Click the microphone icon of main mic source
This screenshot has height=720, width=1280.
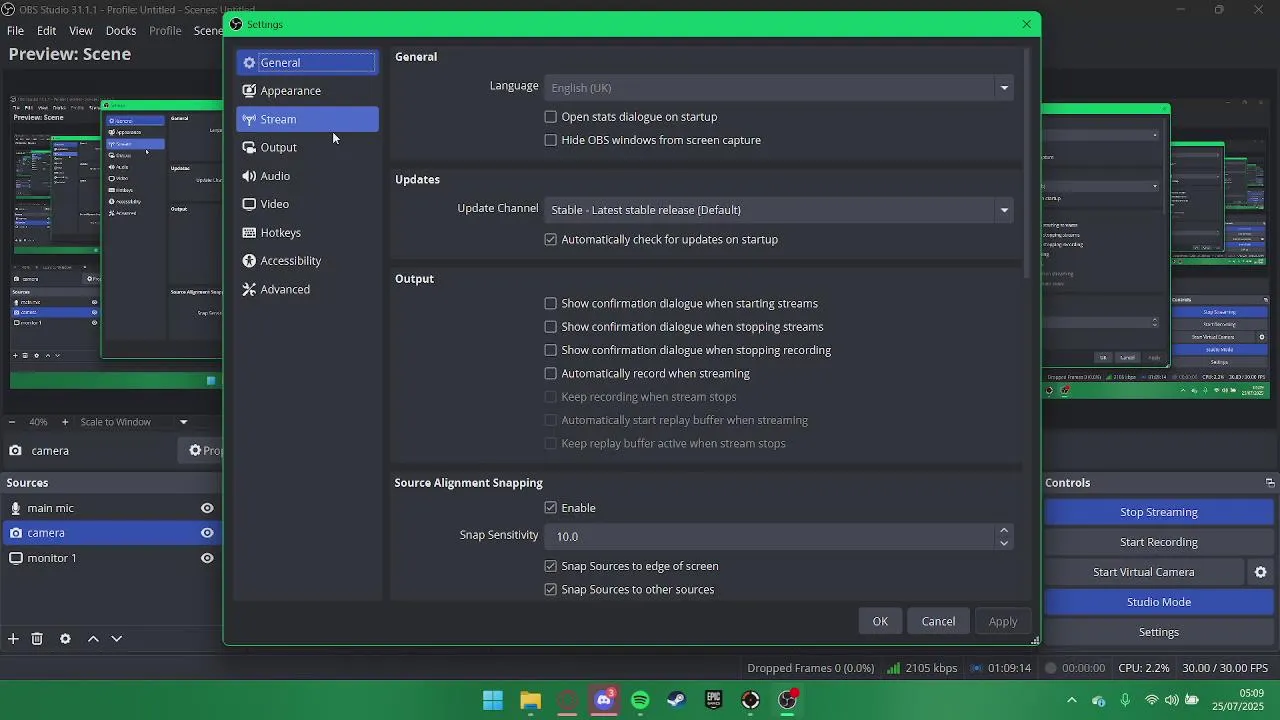pos(15,508)
